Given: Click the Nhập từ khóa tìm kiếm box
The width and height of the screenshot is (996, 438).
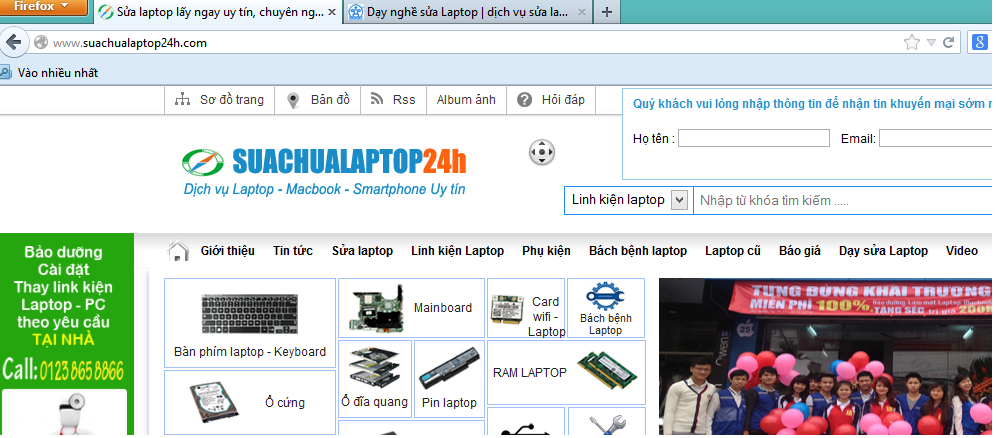Looking at the screenshot, I should click(x=844, y=201).
